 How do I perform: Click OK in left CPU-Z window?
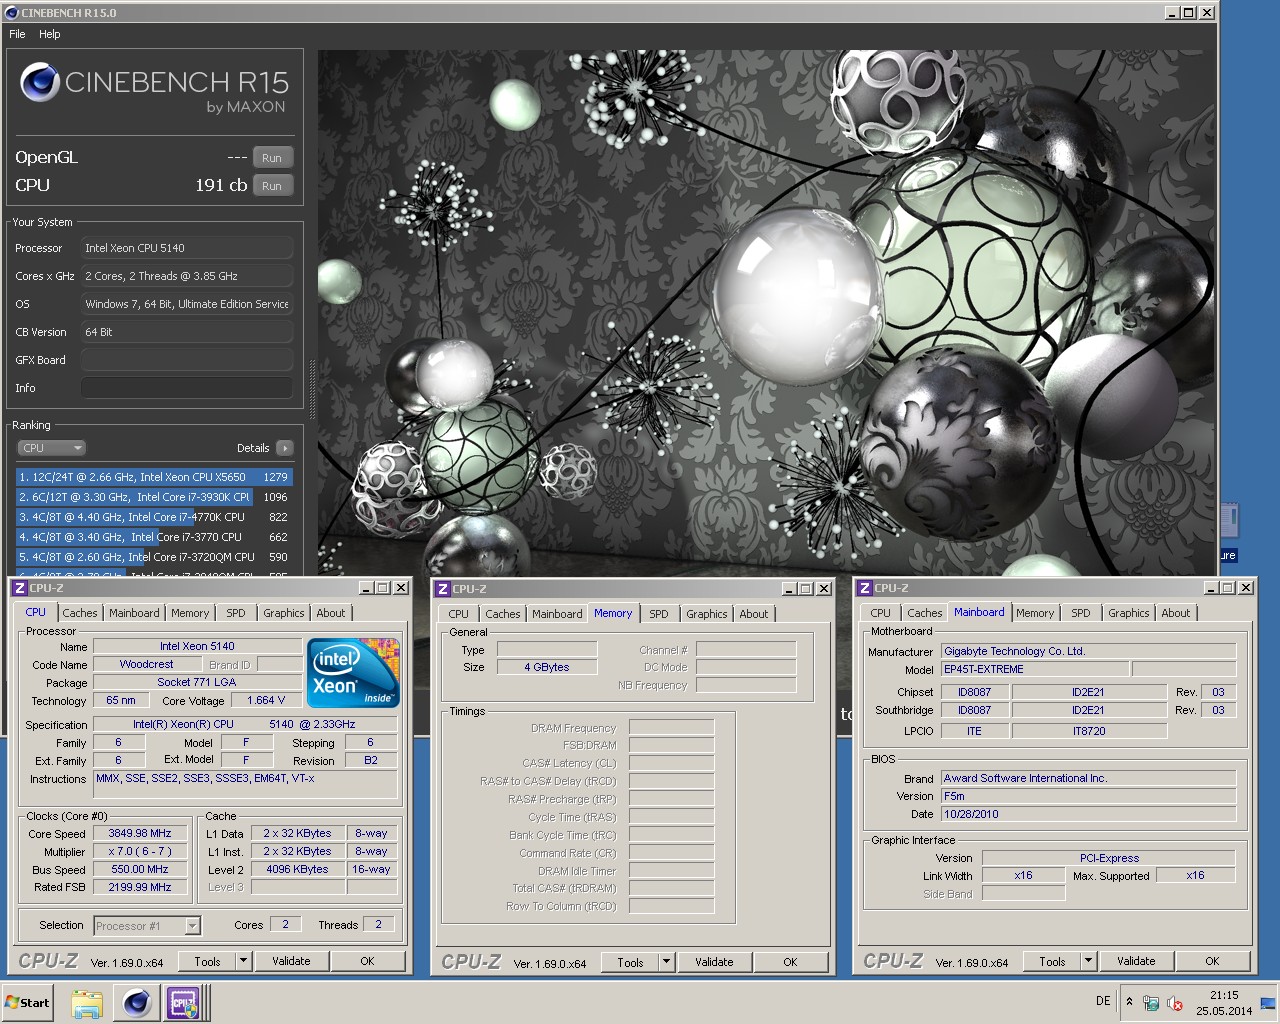click(367, 961)
